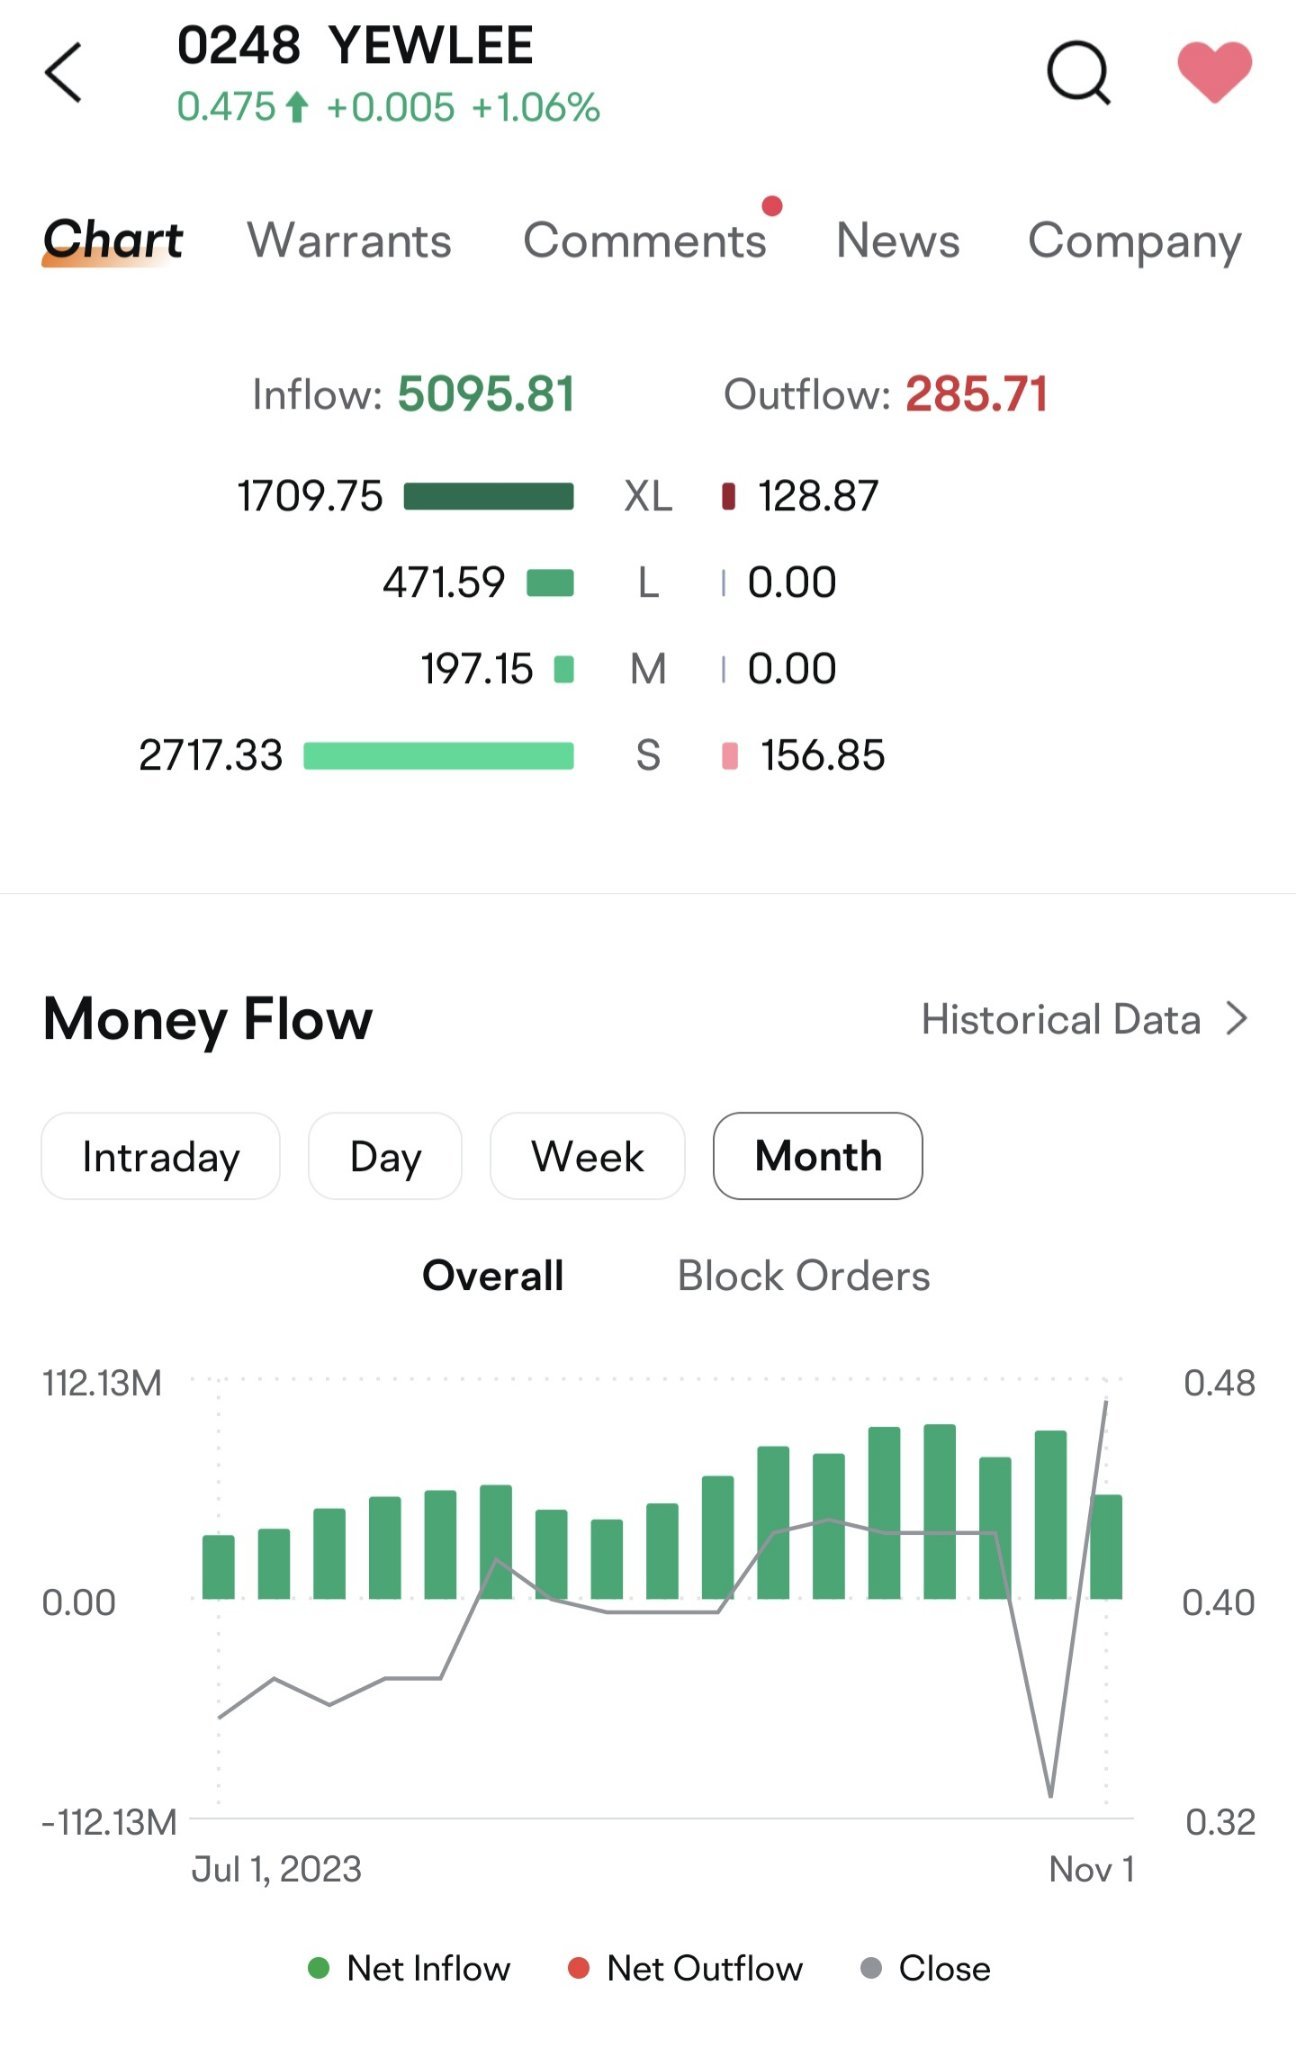Open the Company tab

[1135, 243]
